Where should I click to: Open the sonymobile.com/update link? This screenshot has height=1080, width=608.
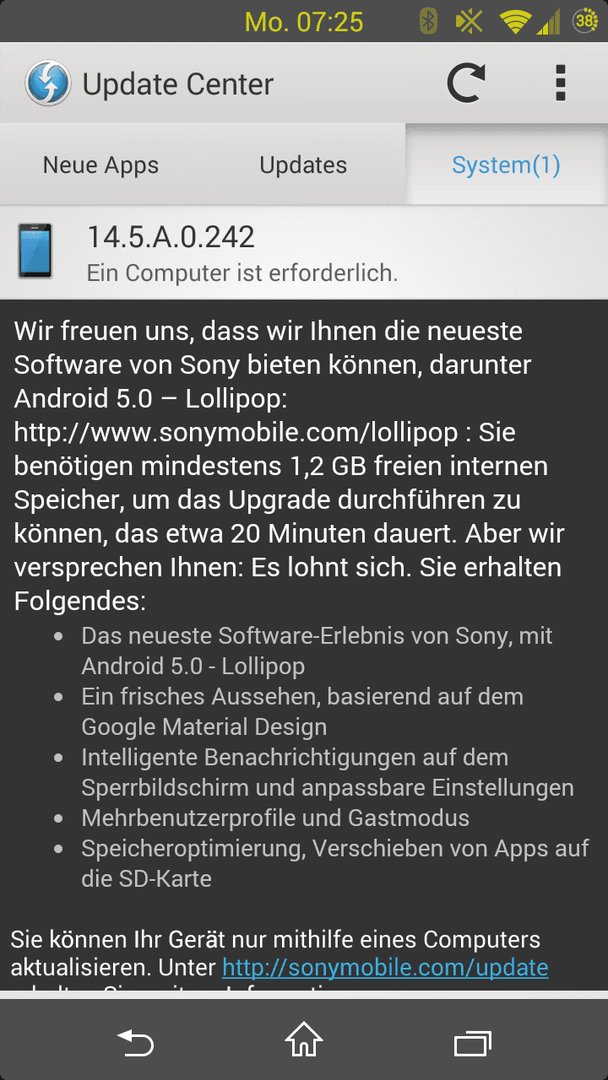385,967
